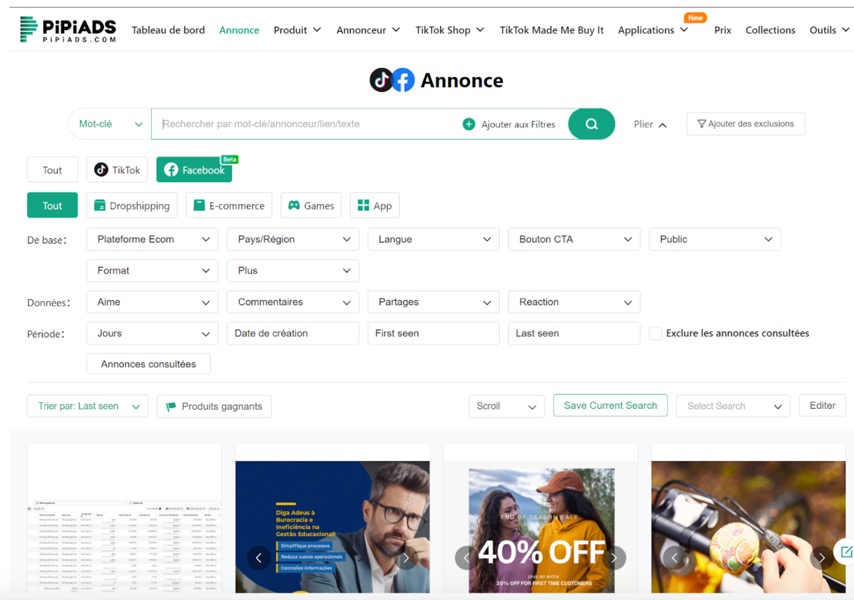854x600 pixels.
Task: Go to the Tableau de bord tab
Action: coord(168,30)
